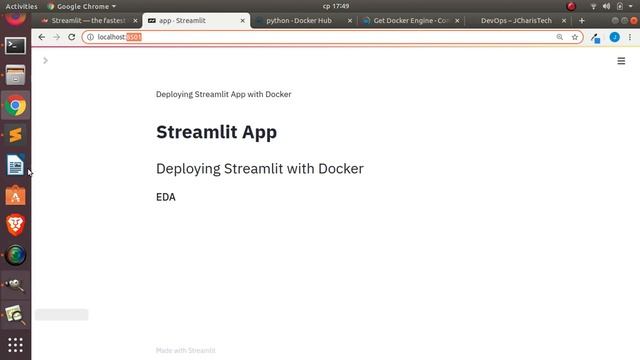Click the Deploying Streamlit App with Docker caption

[224, 94]
